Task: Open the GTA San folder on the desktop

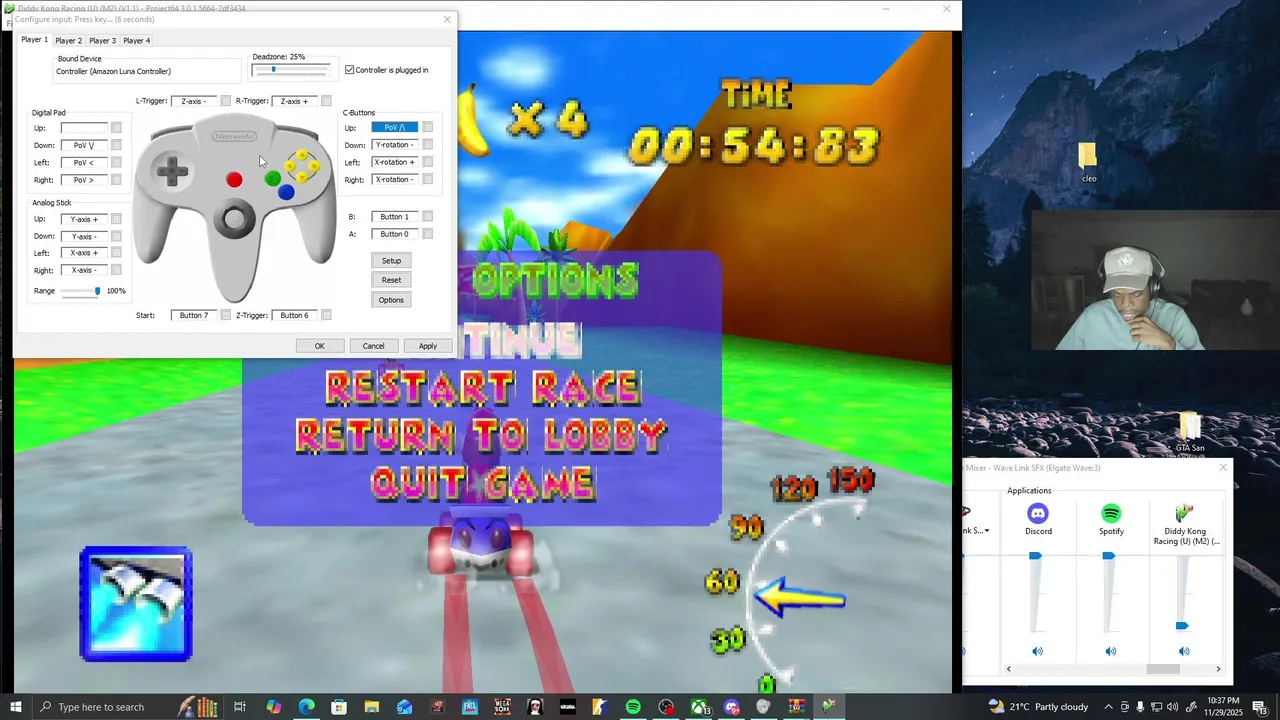Action: tap(1189, 432)
